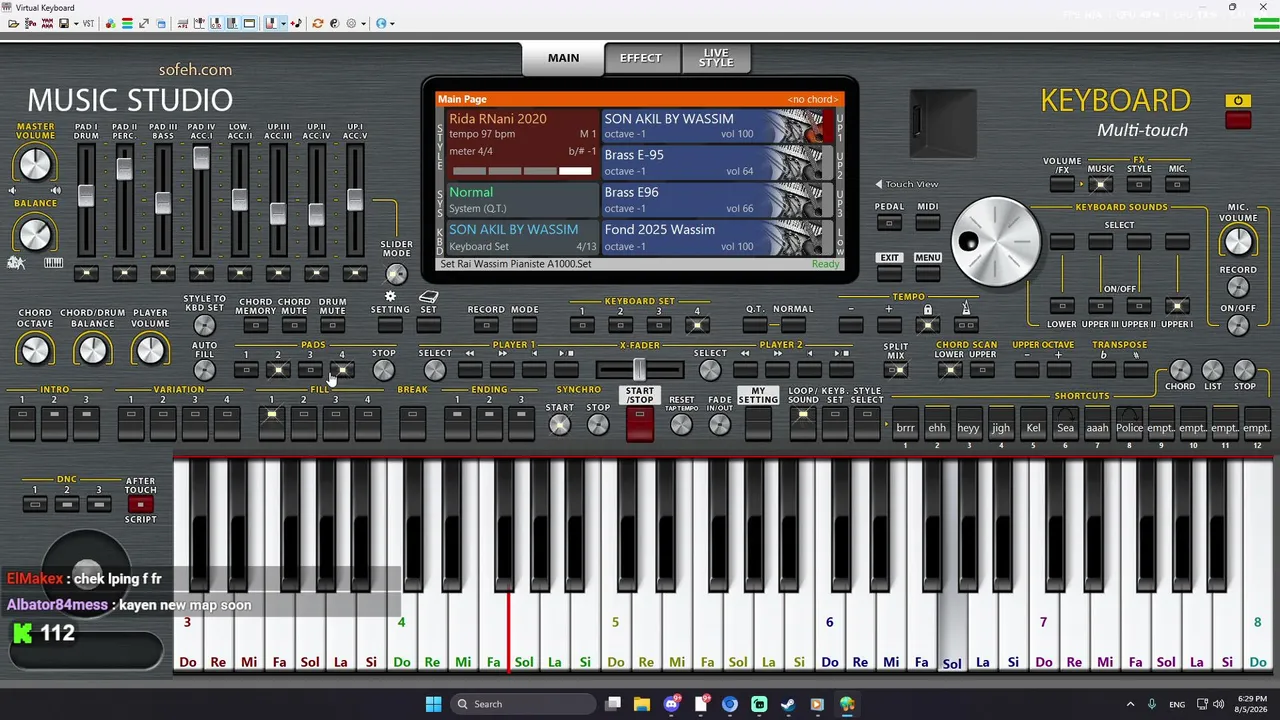Viewport: 1280px width, 720px height.
Task: Click the Balance knob
Action: tap(34, 235)
